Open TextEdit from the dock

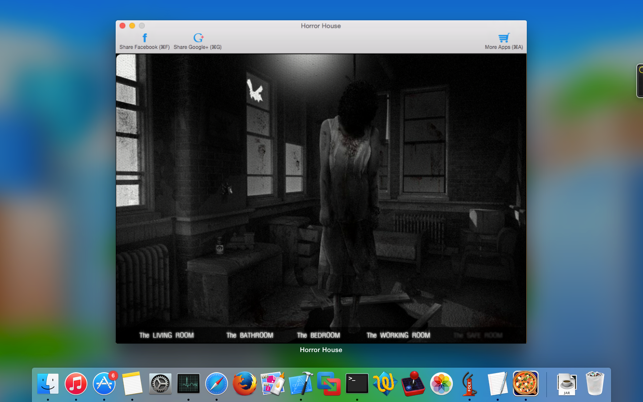(497, 384)
